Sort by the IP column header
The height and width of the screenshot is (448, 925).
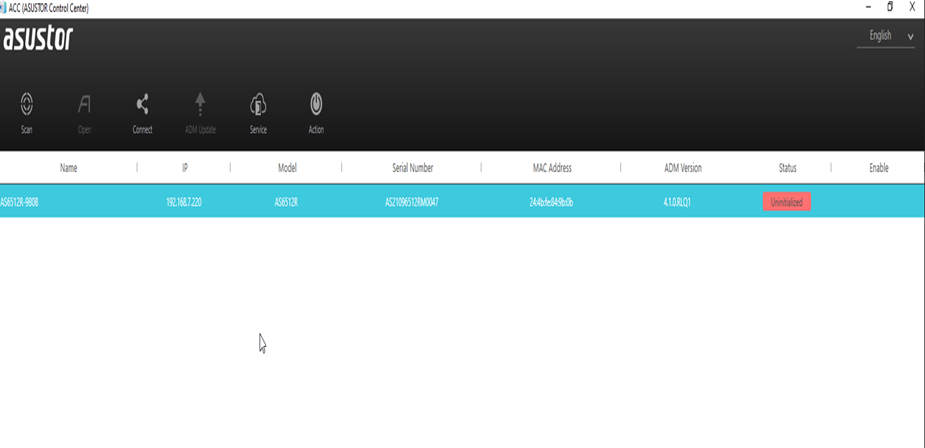click(x=185, y=168)
